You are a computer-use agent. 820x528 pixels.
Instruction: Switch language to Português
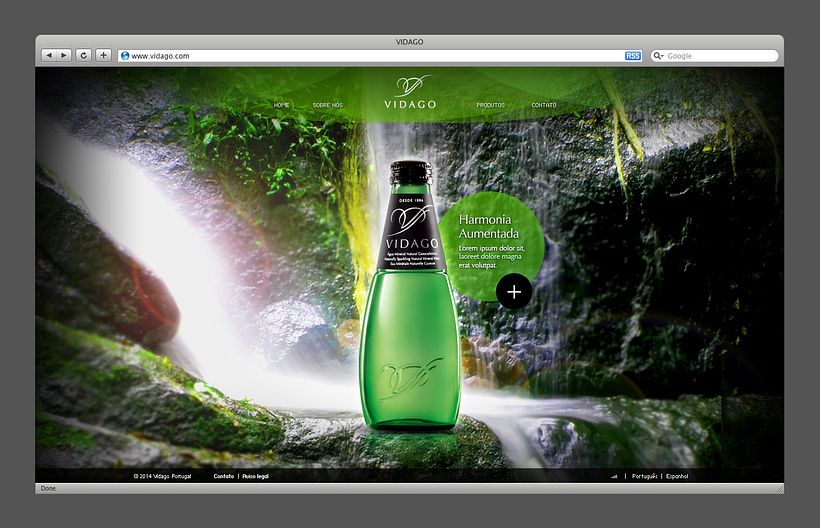pyautogui.click(x=644, y=476)
